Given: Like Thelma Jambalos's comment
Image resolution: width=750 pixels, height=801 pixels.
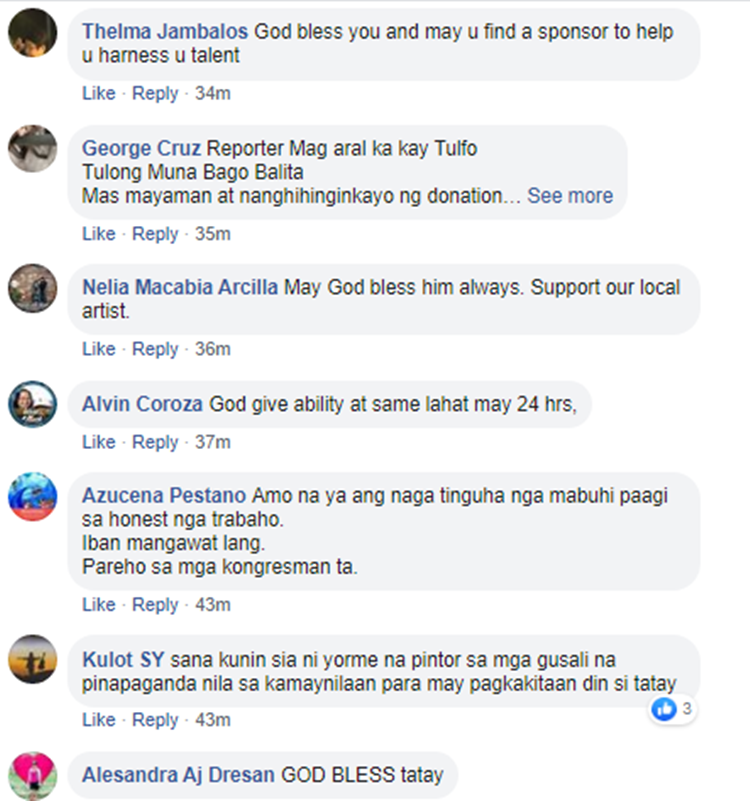Looking at the screenshot, I should [x=99, y=93].
